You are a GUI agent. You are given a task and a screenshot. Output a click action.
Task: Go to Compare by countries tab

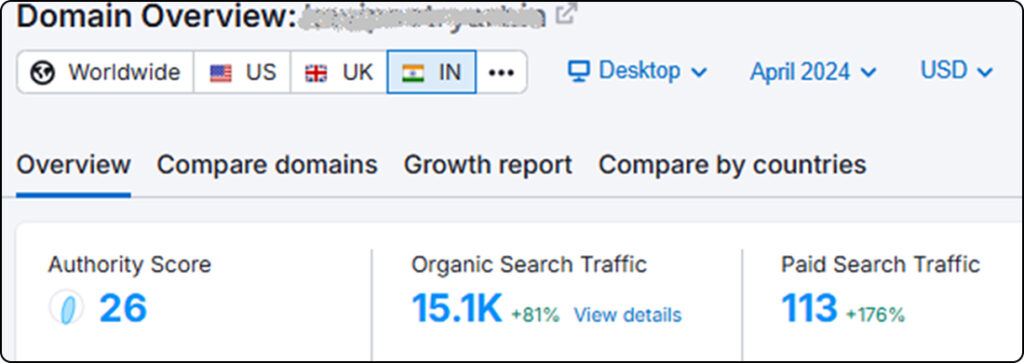tap(732, 165)
